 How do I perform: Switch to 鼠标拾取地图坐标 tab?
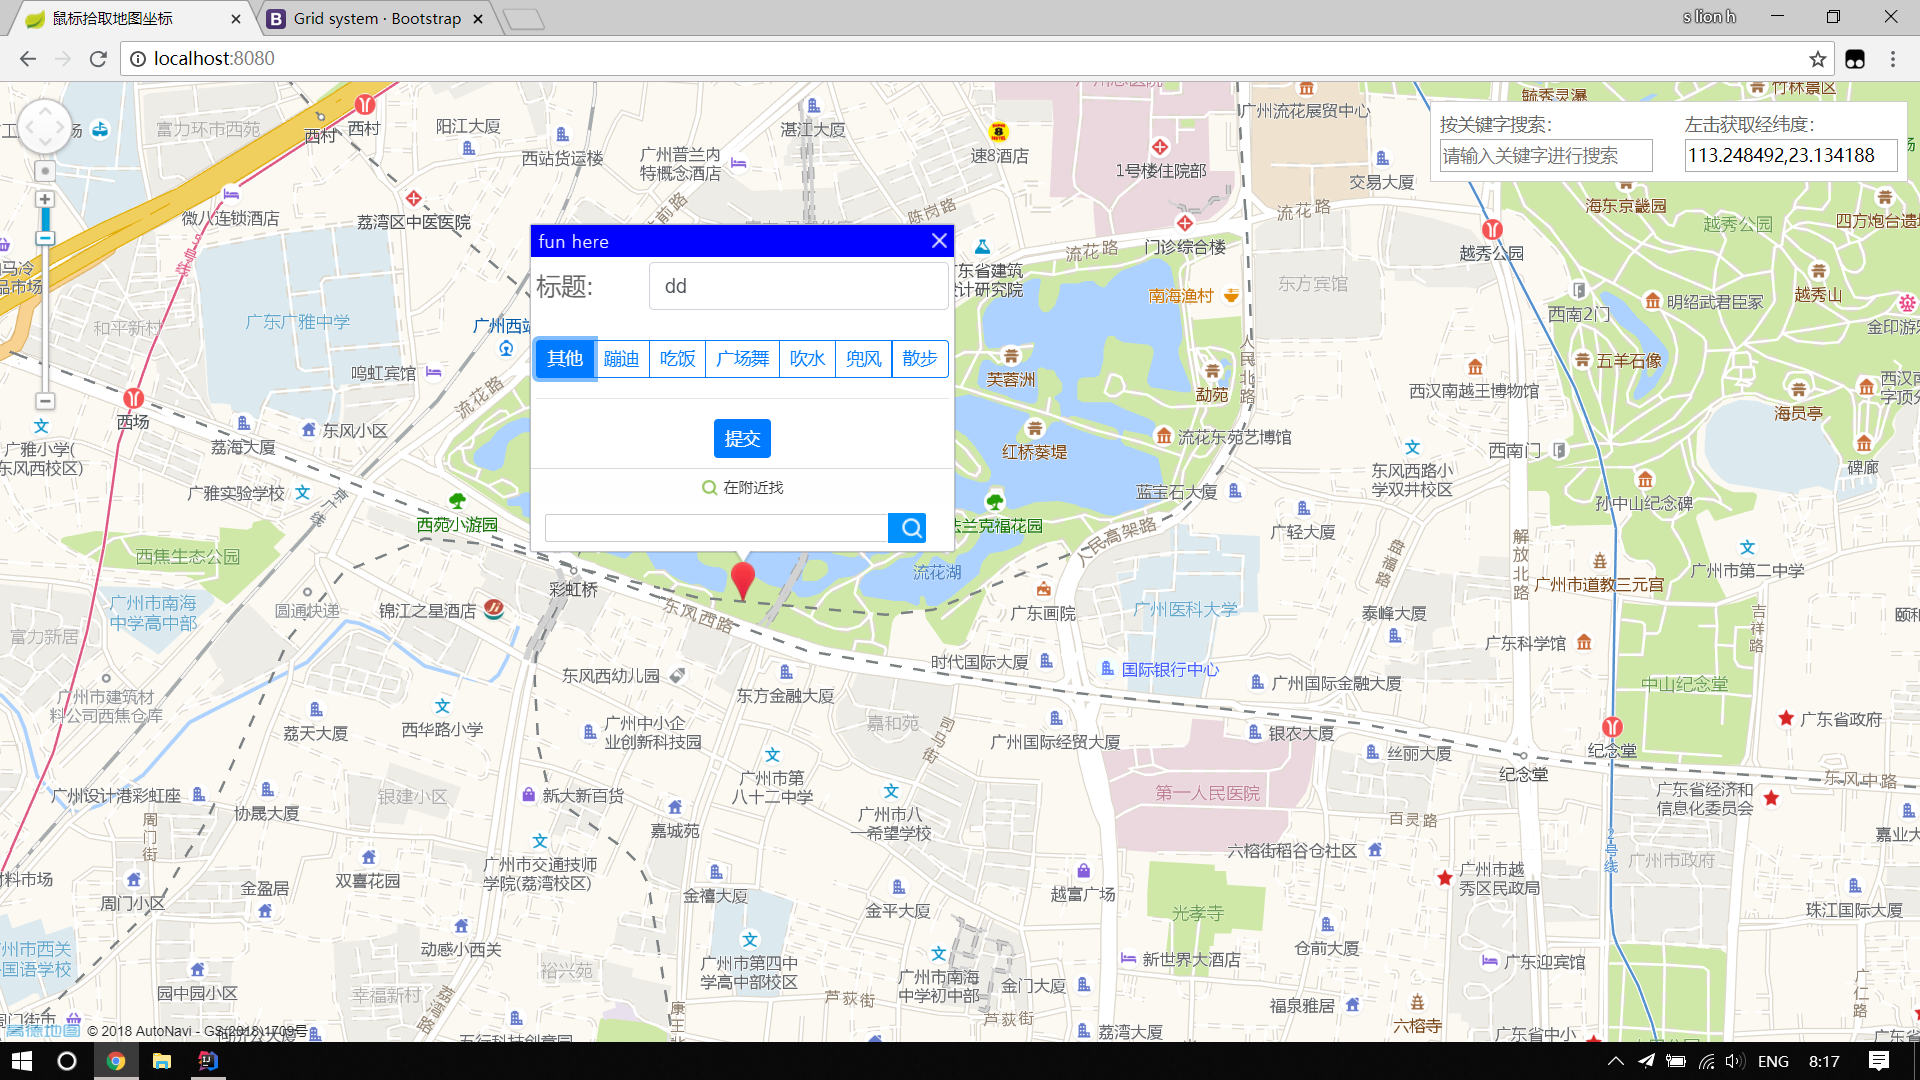112,19
